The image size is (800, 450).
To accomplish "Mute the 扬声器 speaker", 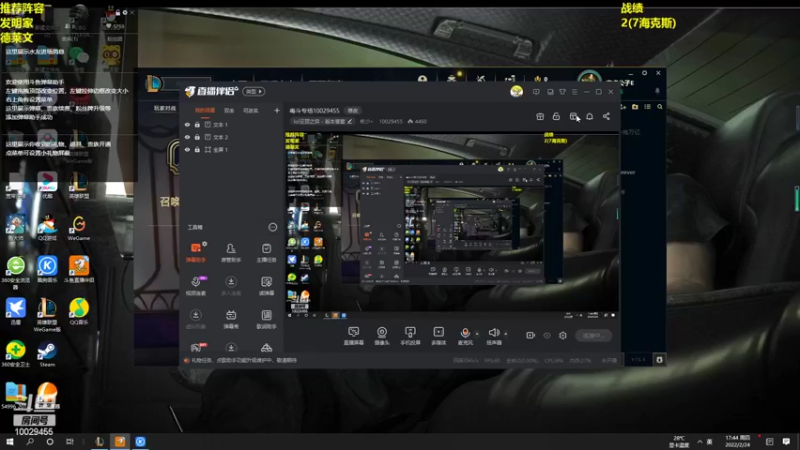I will tap(493, 336).
